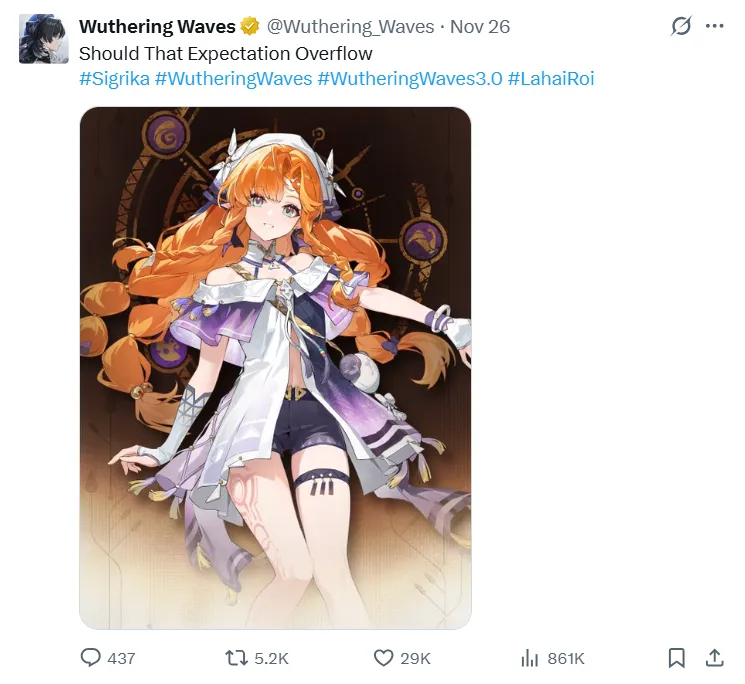This screenshot has width=745, height=684.
Task: Open the #LahaiRoi hashtag
Action: (x=551, y=78)
